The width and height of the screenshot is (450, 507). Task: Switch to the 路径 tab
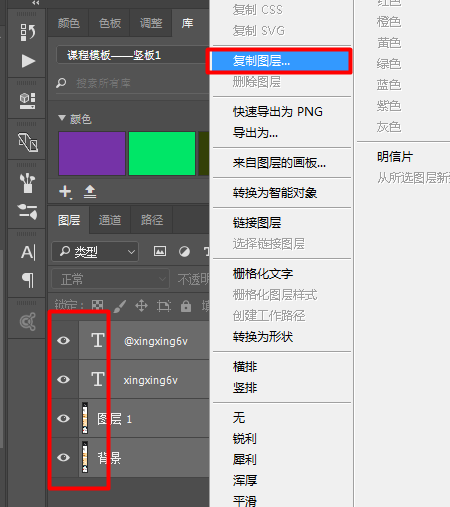[x=151, y=220]
